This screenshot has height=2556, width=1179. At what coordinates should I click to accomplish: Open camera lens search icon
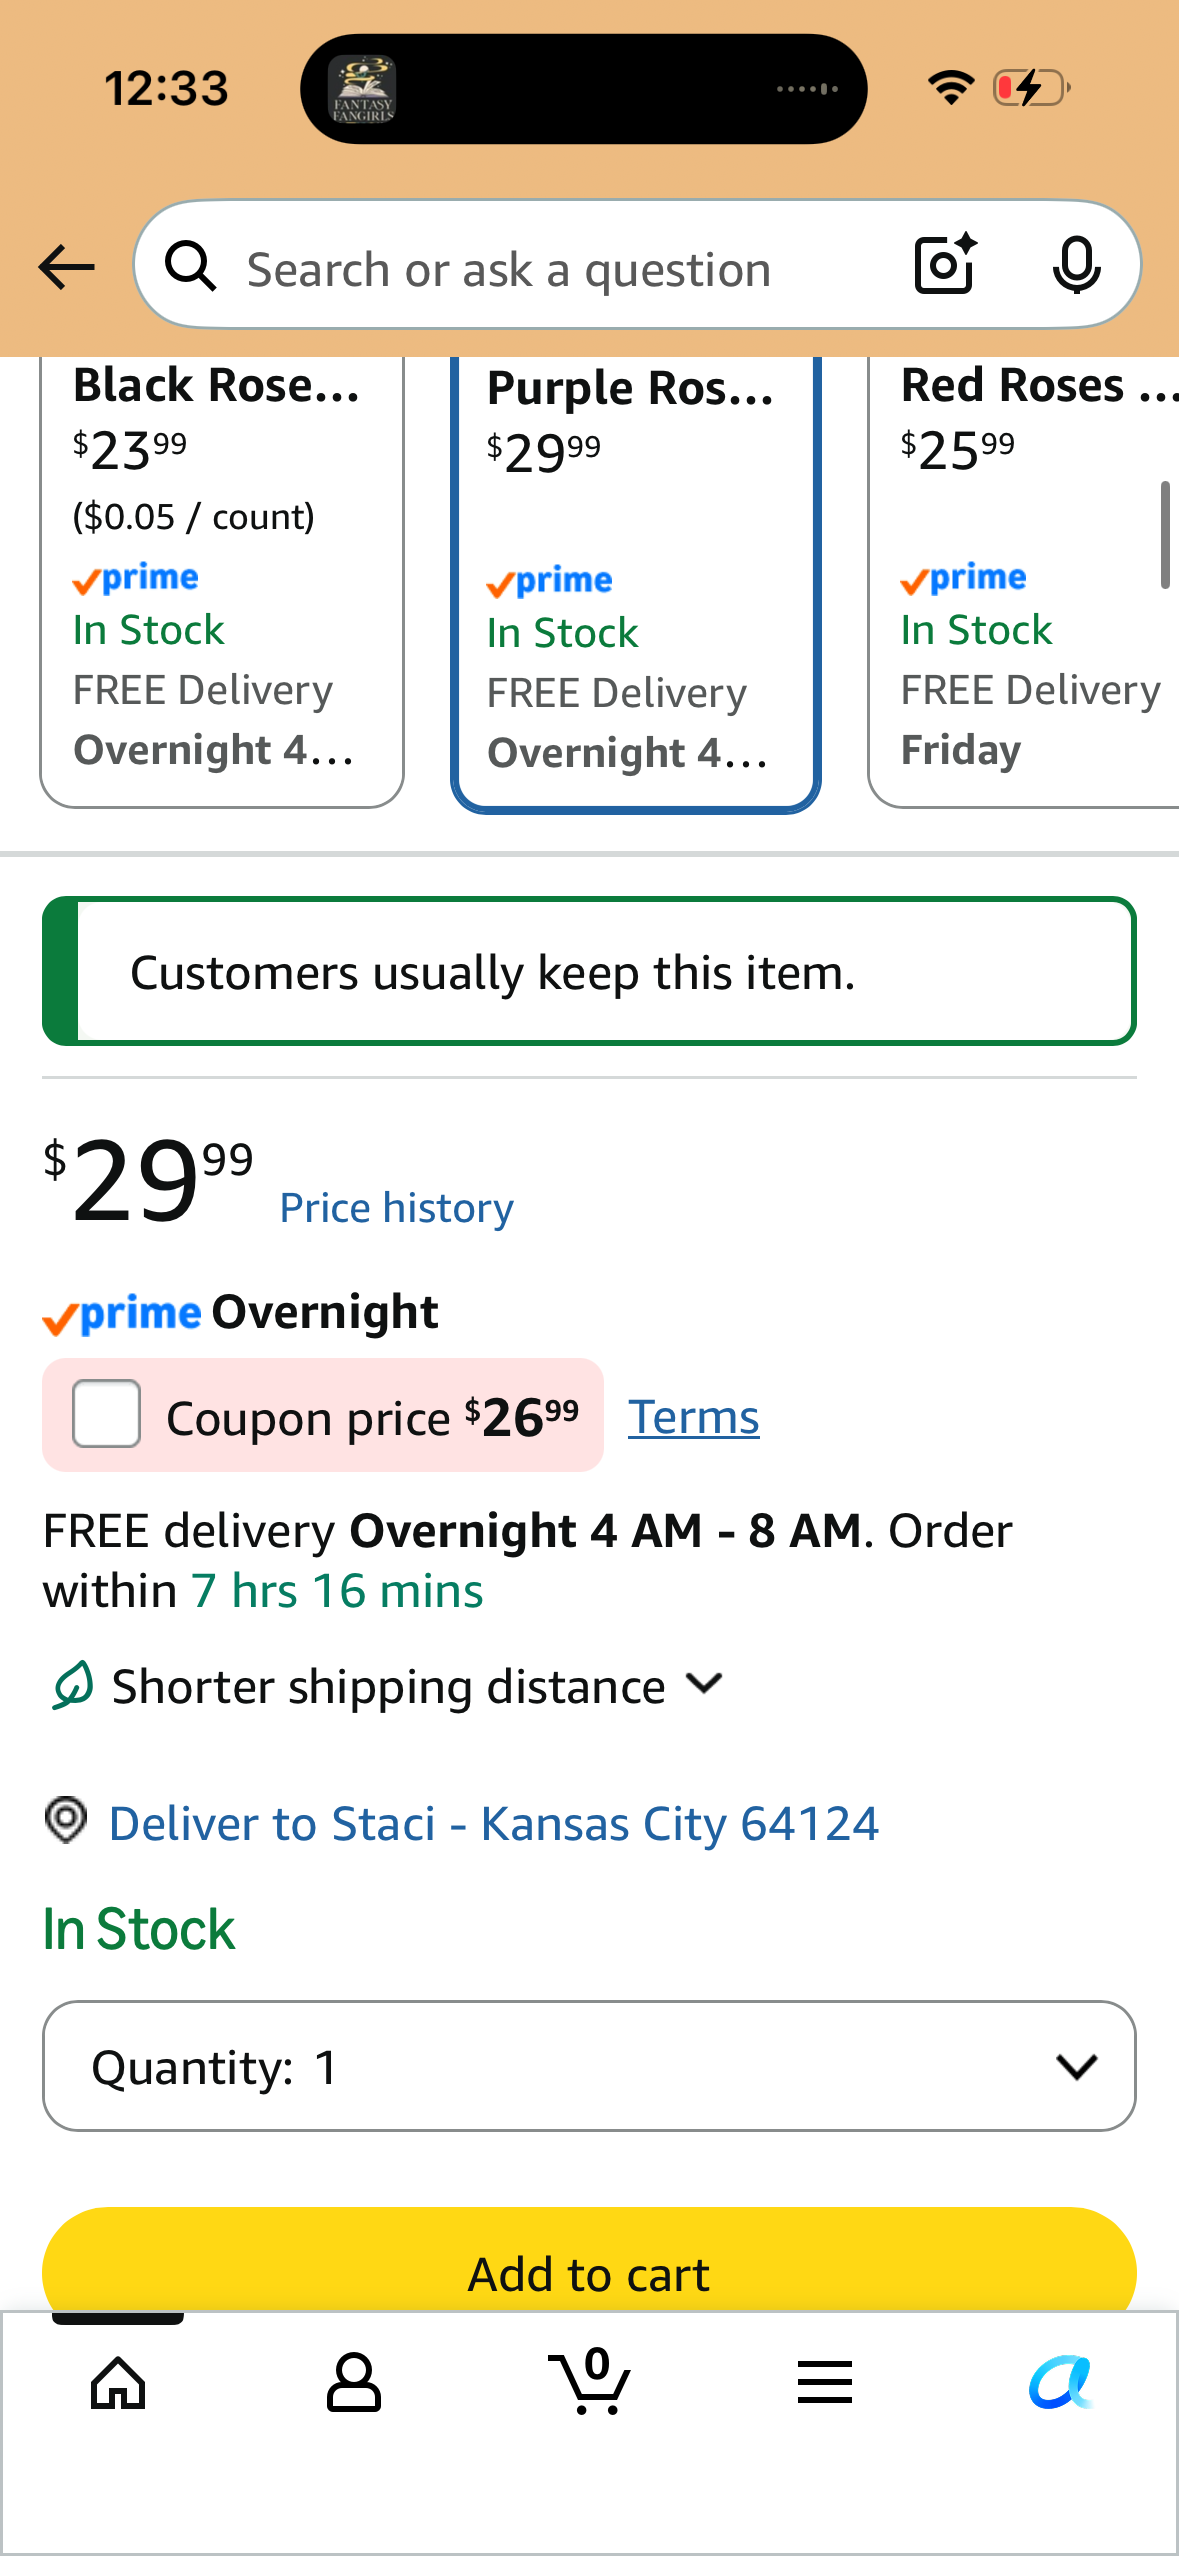pos(945,265)
